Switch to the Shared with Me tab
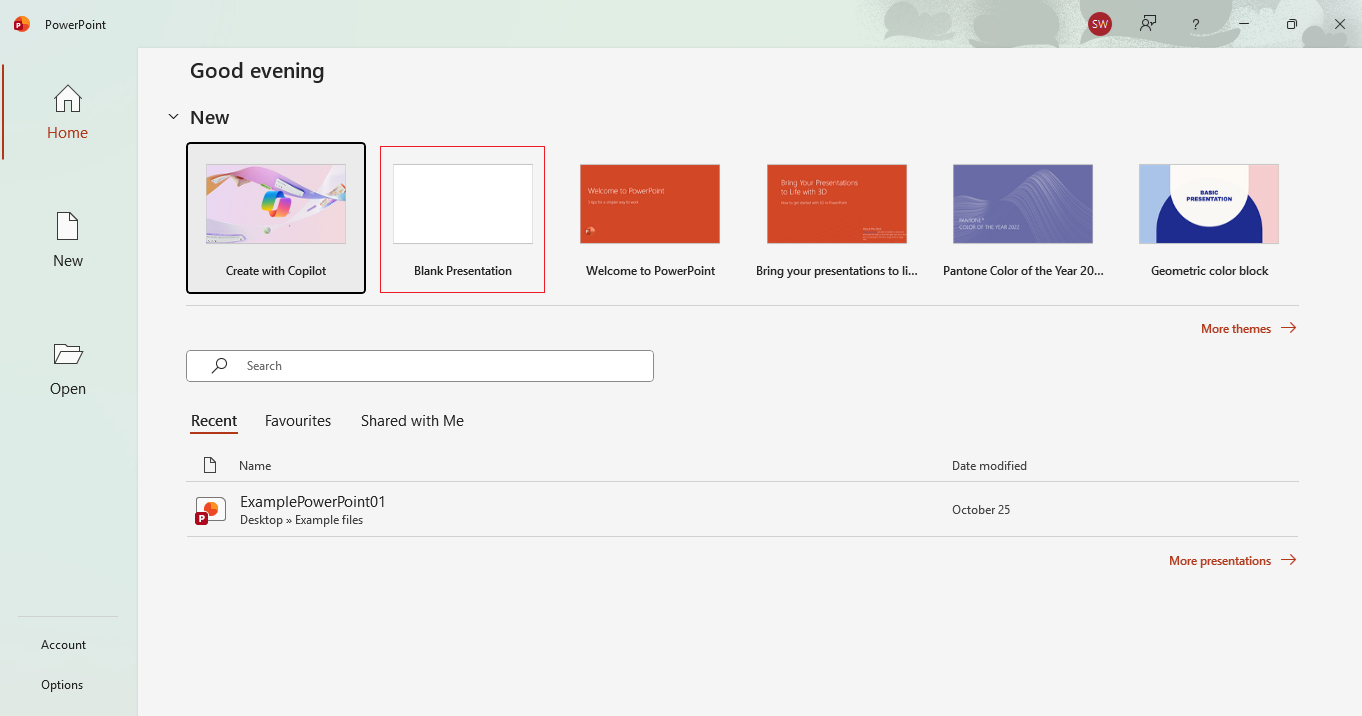The width and height of the screenshot is (1362, 716). pos(412,421)
